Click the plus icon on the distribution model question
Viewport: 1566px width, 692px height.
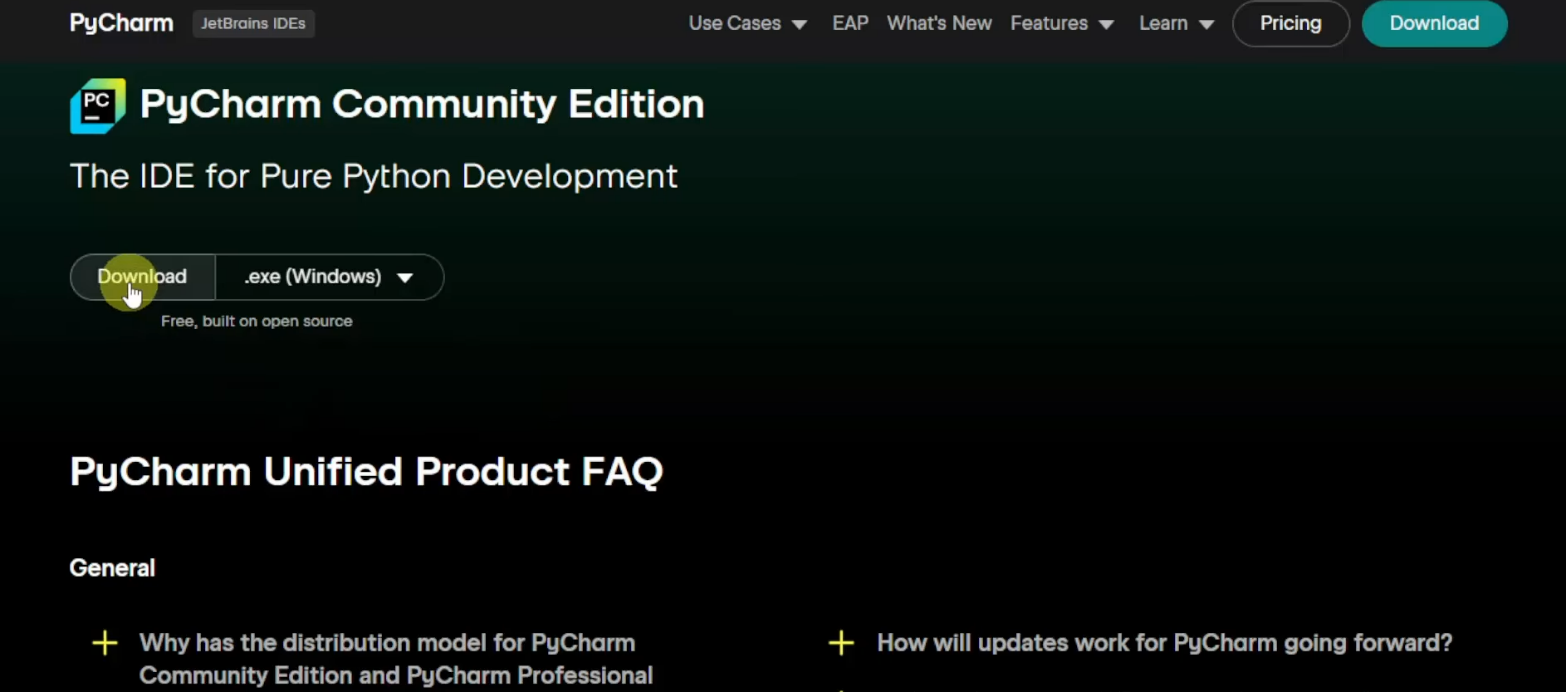pos(105,643)
